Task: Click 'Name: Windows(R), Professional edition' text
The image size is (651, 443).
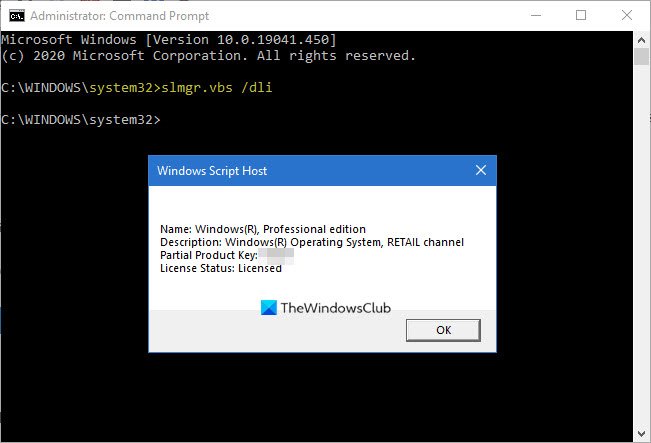Action: [x=263, y=229]
